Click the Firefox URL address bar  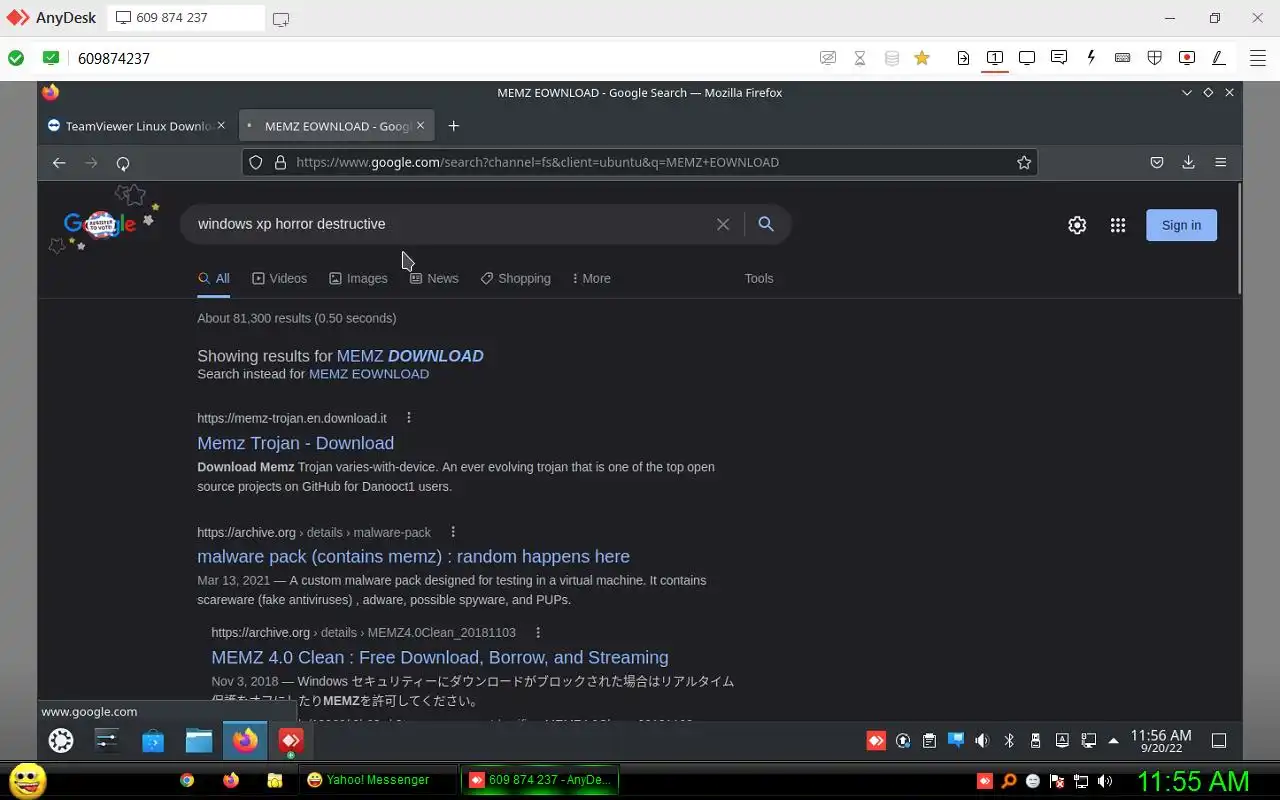click(640, 162)
